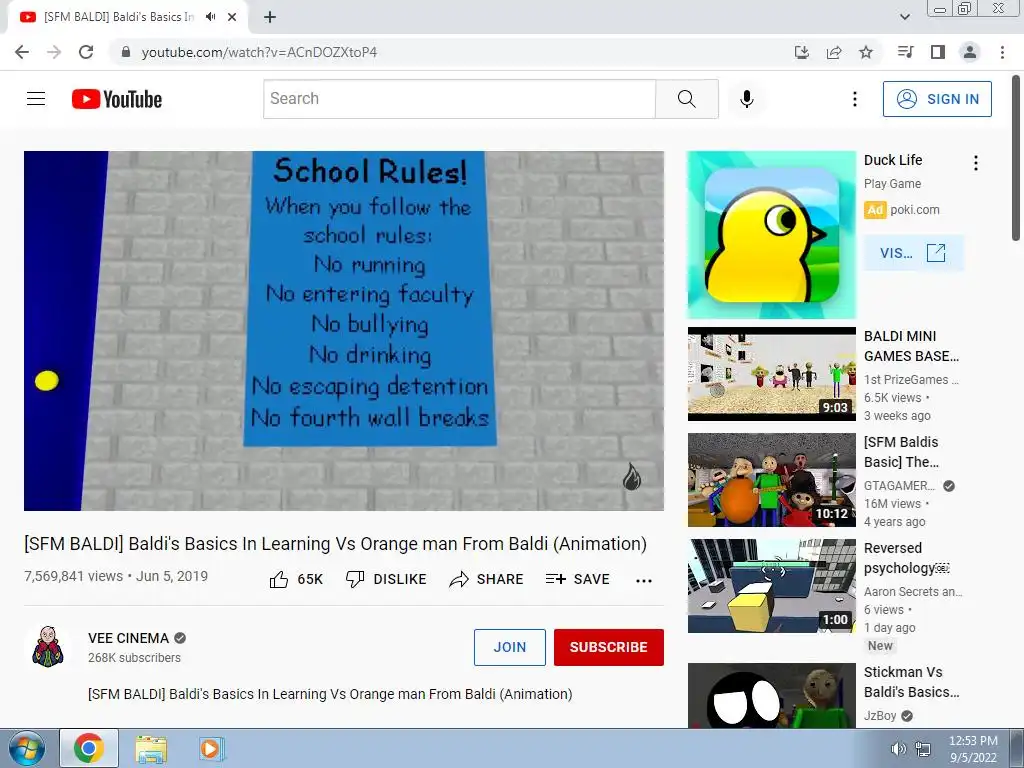Open system volume control
Screen dimensions: 1024x768
[x=899, y=749]
